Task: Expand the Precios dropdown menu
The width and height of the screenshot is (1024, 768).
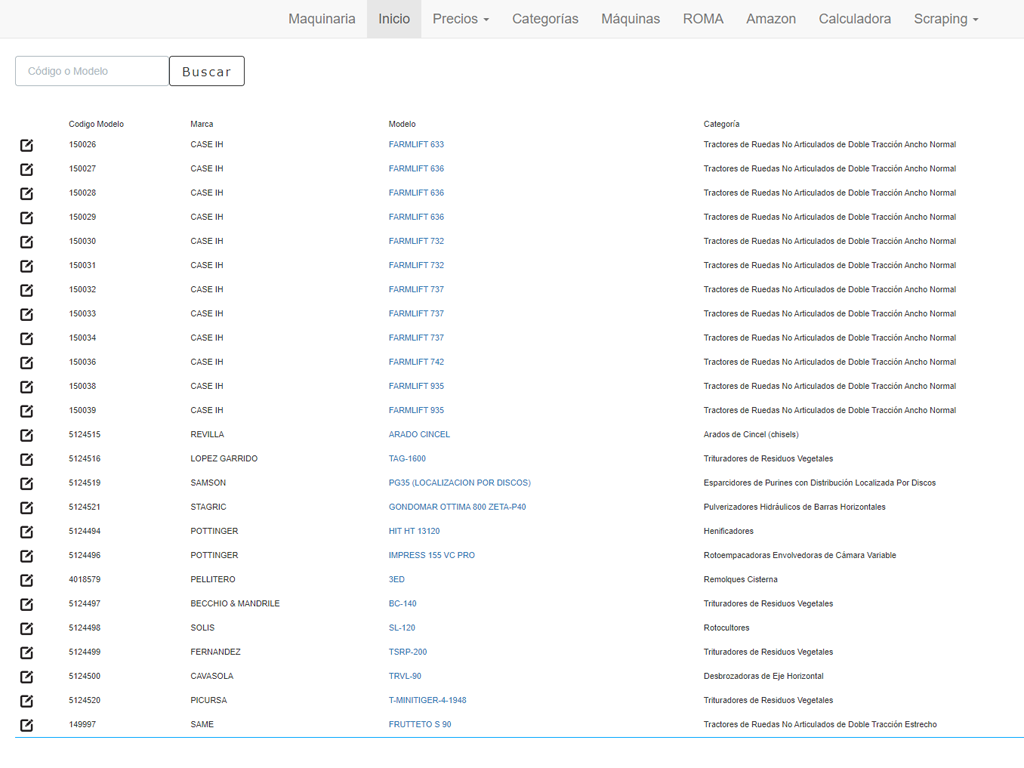Action: [x=460, y=19]
